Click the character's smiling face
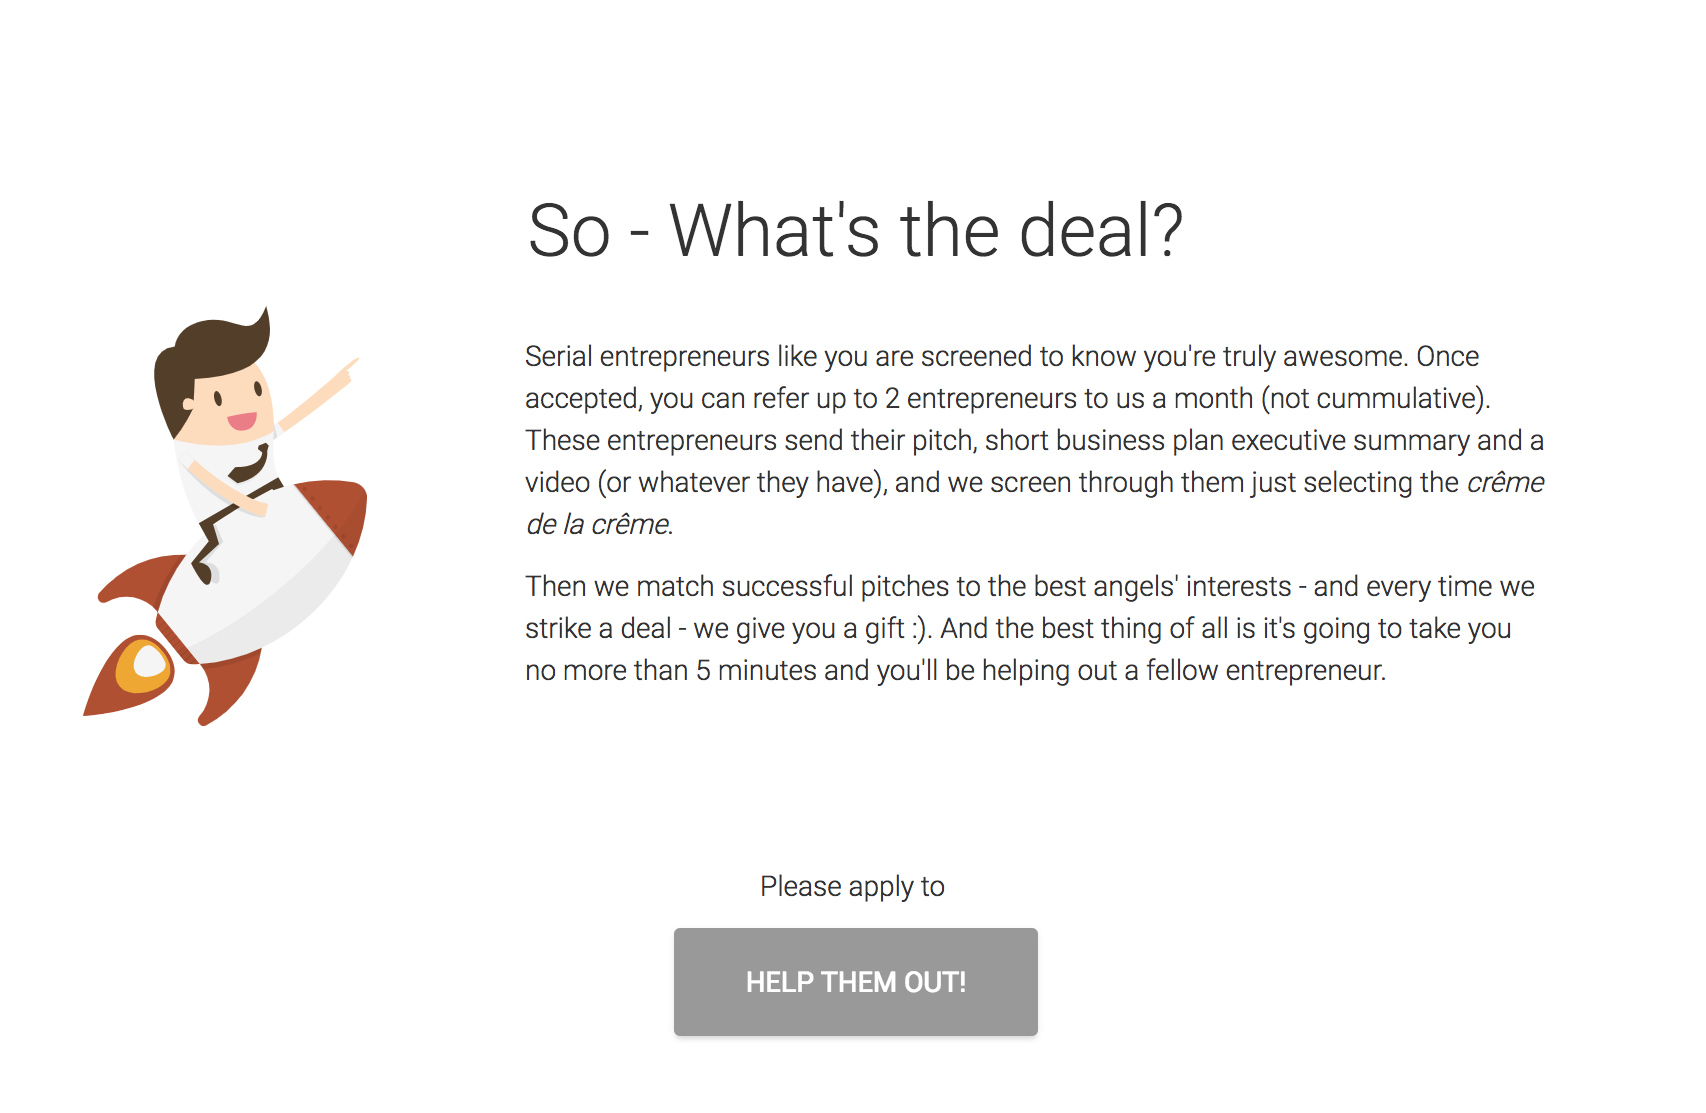The image size is (1706, 1113). point(235,410)
